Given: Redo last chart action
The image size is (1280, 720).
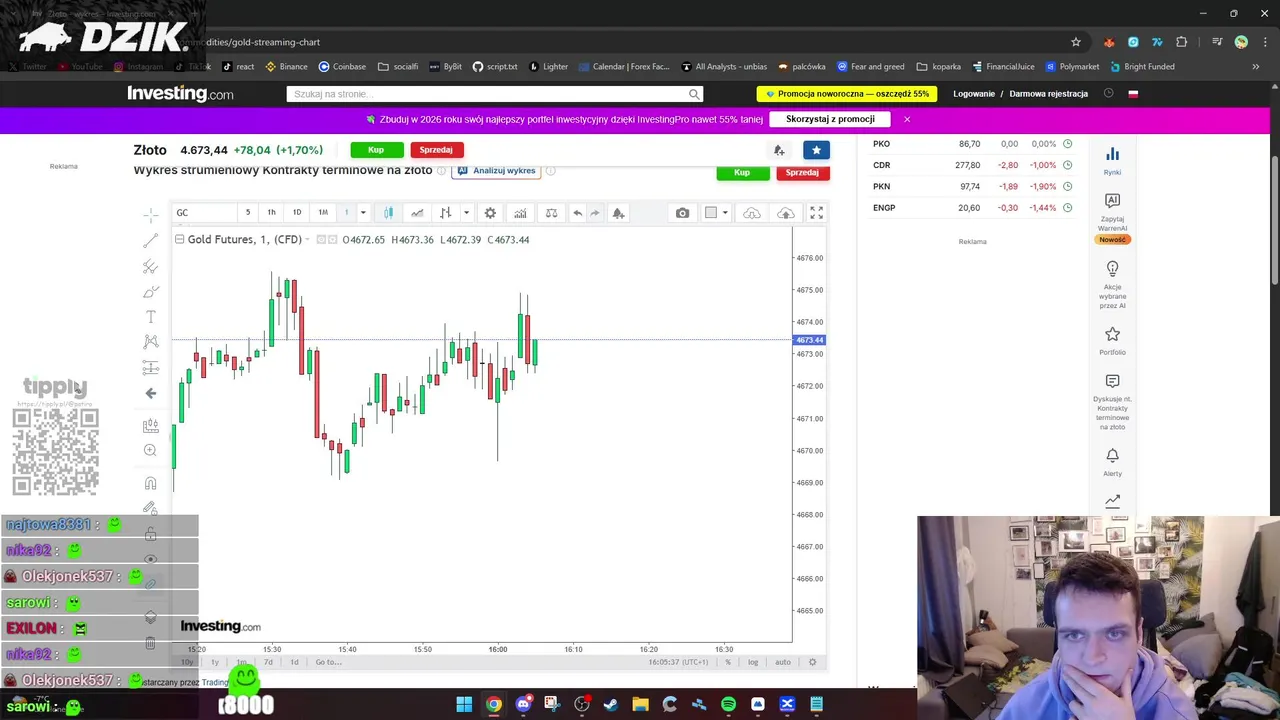Looking at the screenshot, I should coord(595,213).
